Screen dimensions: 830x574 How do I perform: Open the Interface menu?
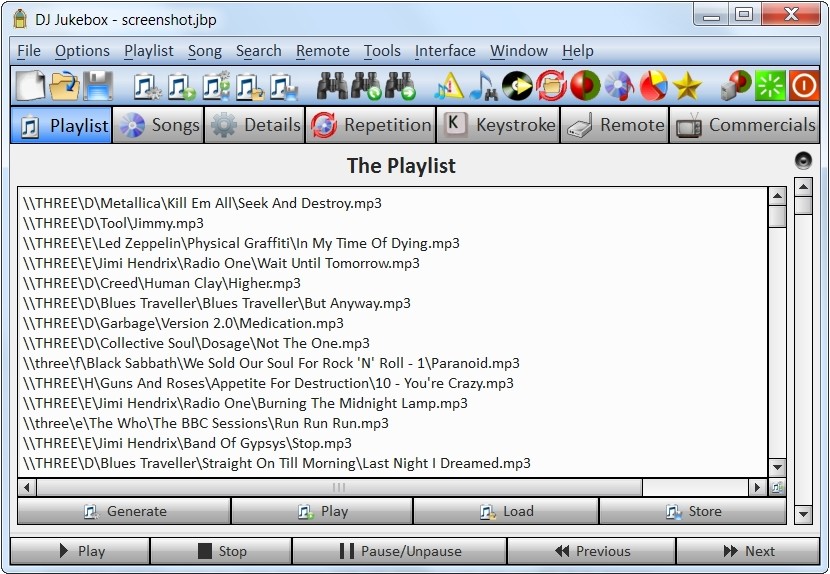click(x=445, y=51)
